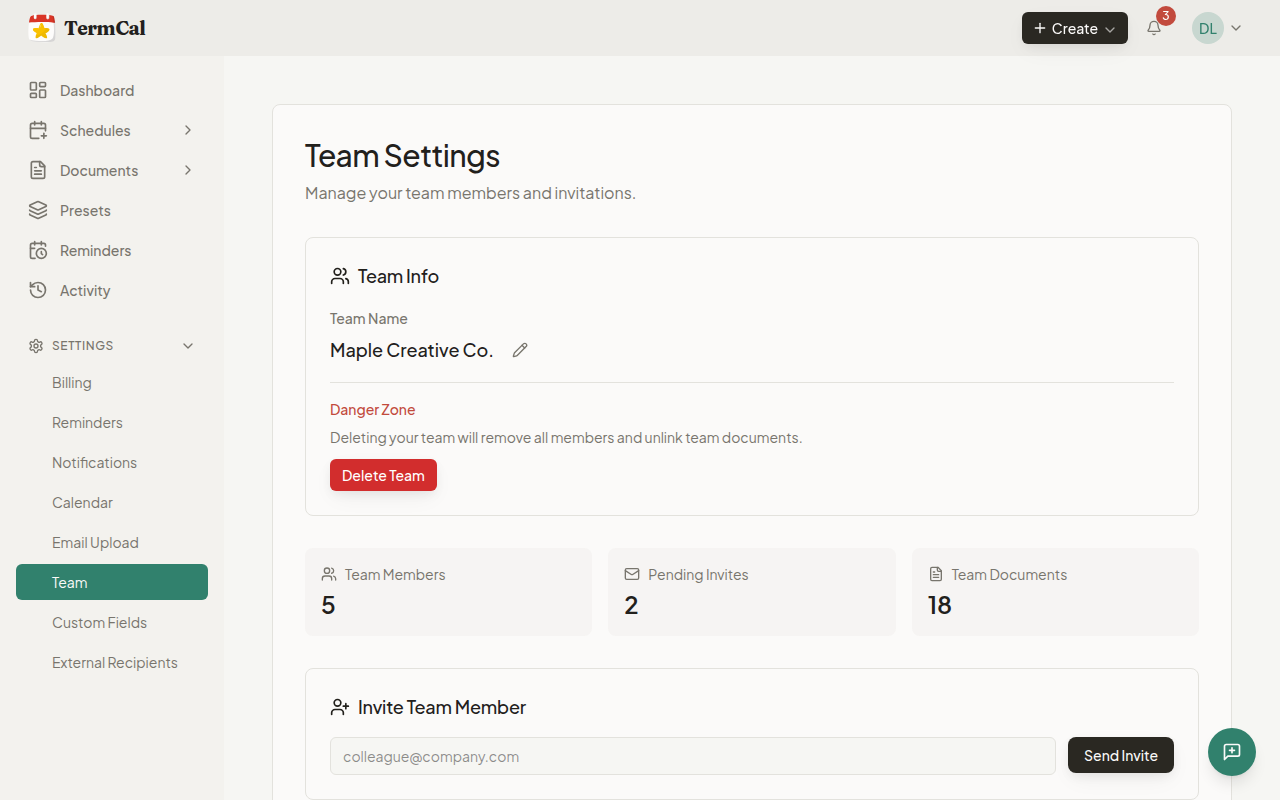
Task: Click the pencil icon to edit team name
Action: pyautogui.click(x=519, y=349)
